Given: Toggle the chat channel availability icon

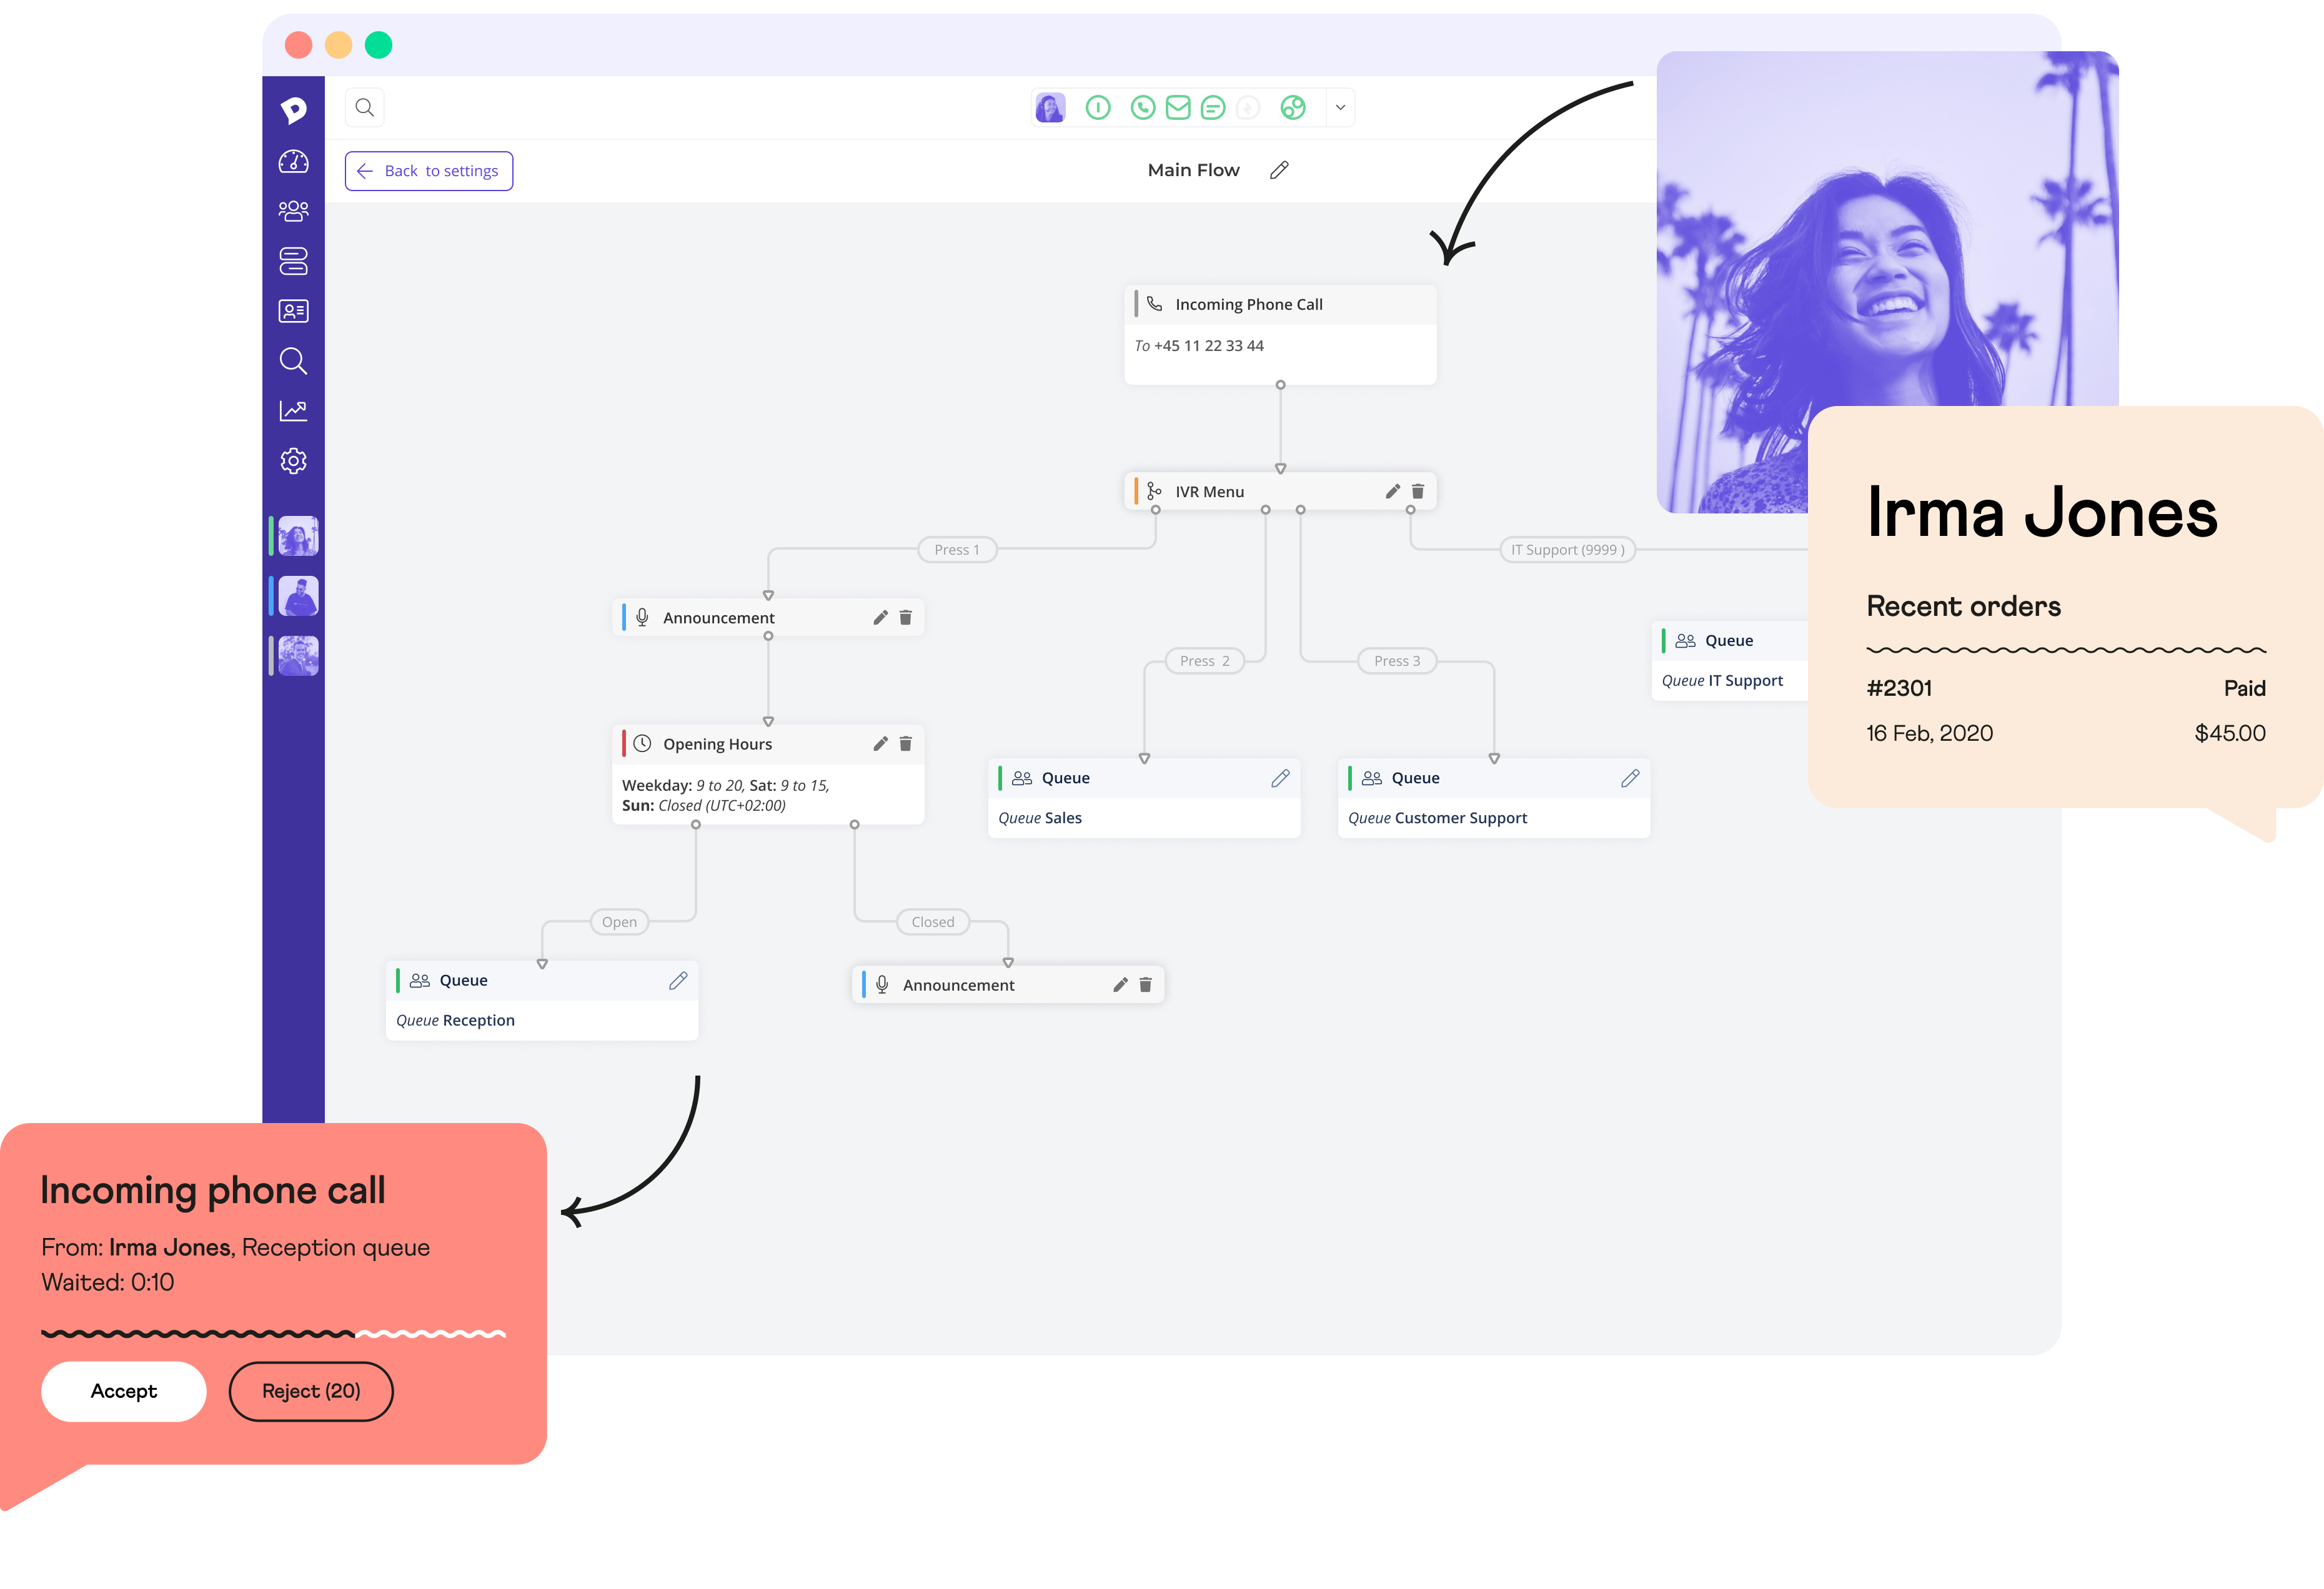Looking at the screenshot, I should (x=1213, y=107).
